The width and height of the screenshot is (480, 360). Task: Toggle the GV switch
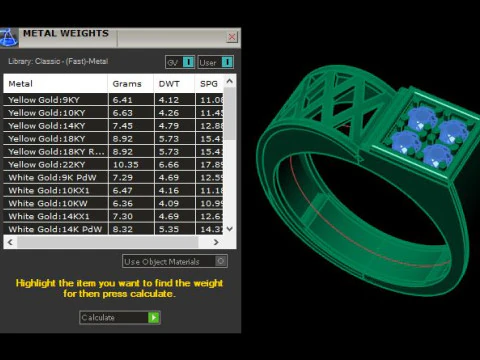click(x=180, y=62)
